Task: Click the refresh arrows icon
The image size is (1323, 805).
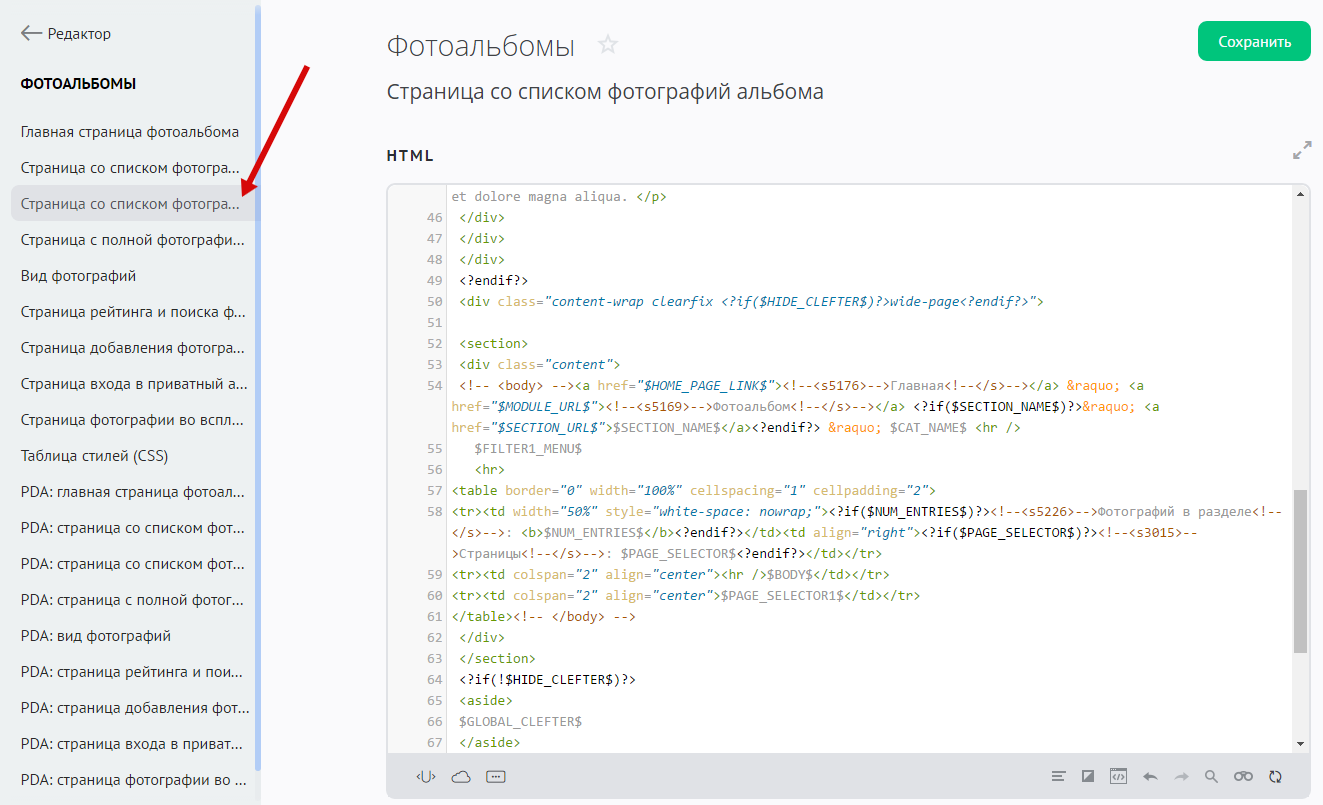Action: (x=1275, y=777)
